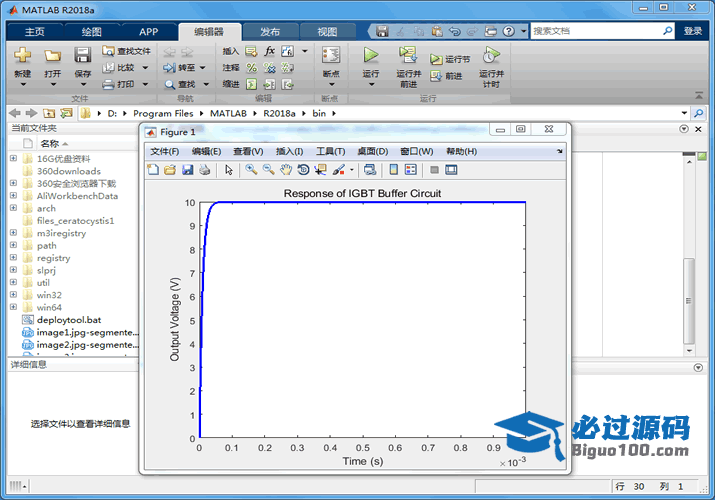Click the Compare (比较) button
The width and height of the screenshot is (715, 500).
119,67
